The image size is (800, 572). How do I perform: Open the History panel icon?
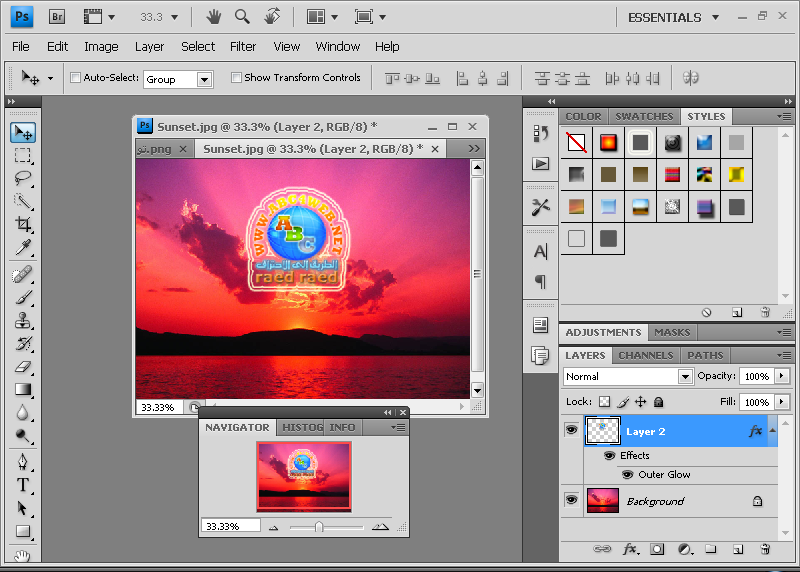coord(540,134)
